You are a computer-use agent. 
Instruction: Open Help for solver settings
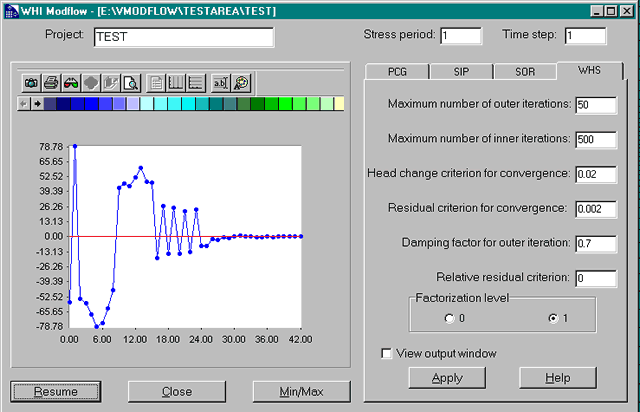(558, 378)
